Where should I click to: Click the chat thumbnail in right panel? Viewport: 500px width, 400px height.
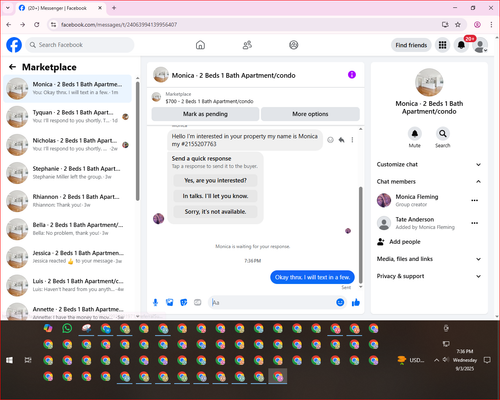tap(429, 83)
